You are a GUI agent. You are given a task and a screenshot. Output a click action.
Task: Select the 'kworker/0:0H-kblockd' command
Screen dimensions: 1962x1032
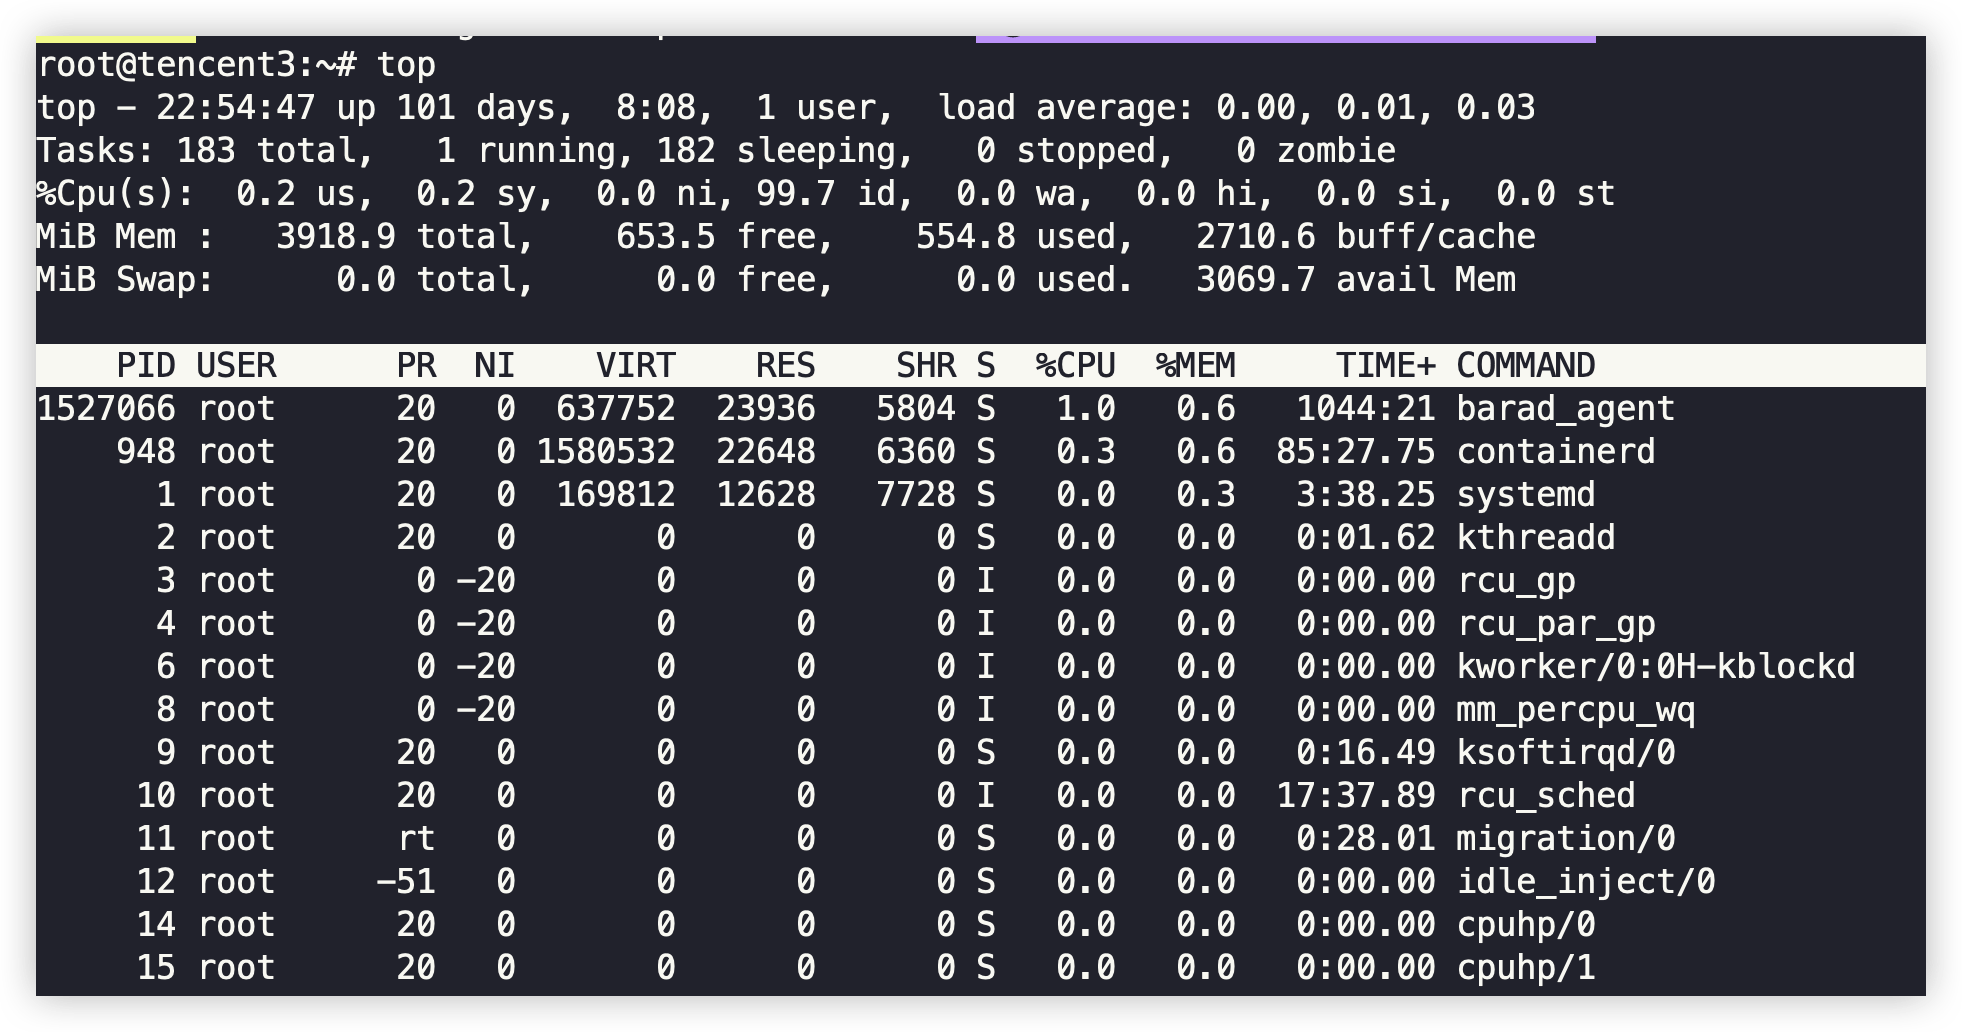pos(1656,667)
